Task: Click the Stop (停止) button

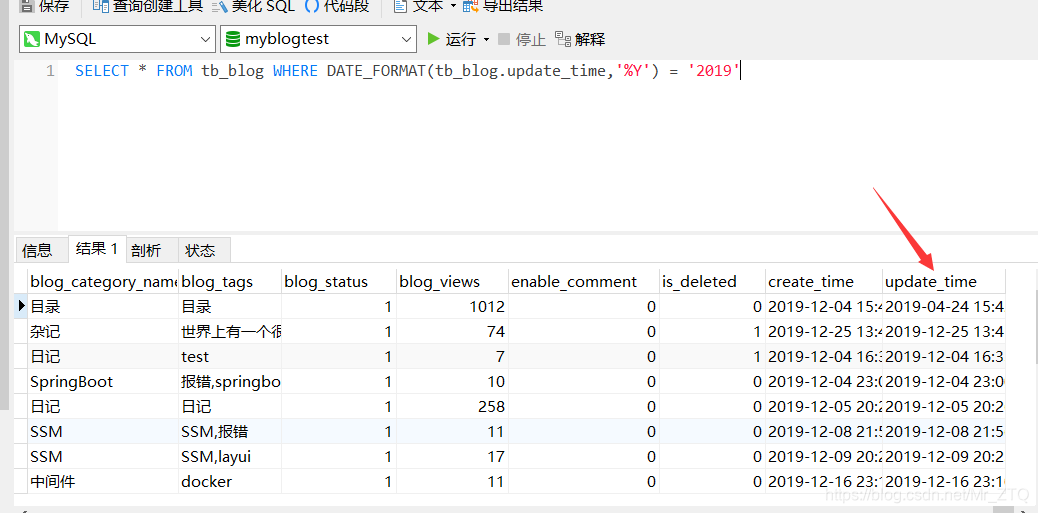Action: click(x=522, y=39)
